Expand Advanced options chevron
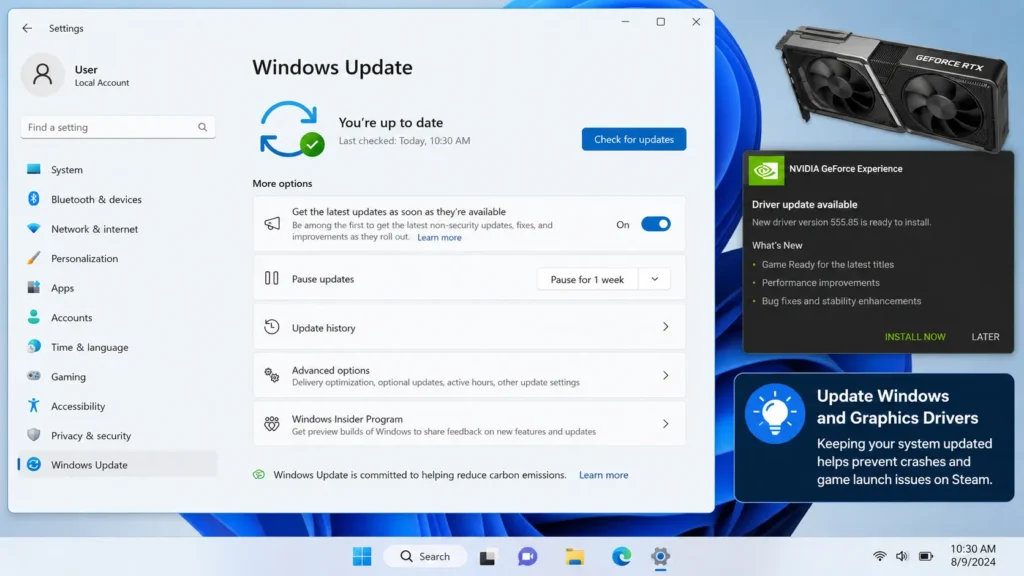 [x=665, y=376]
